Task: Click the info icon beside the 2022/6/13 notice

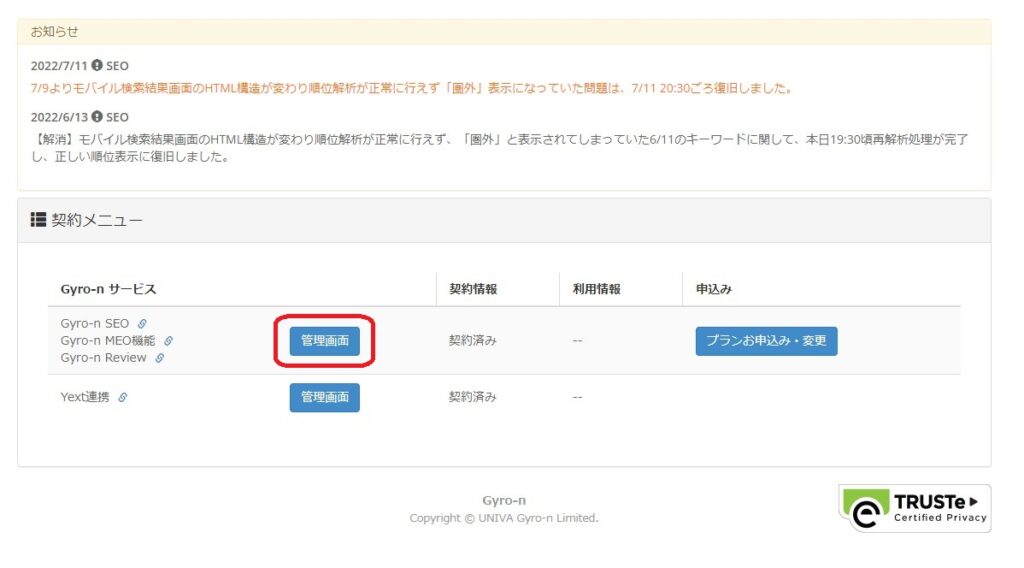Action: click(x=97, y=117)
